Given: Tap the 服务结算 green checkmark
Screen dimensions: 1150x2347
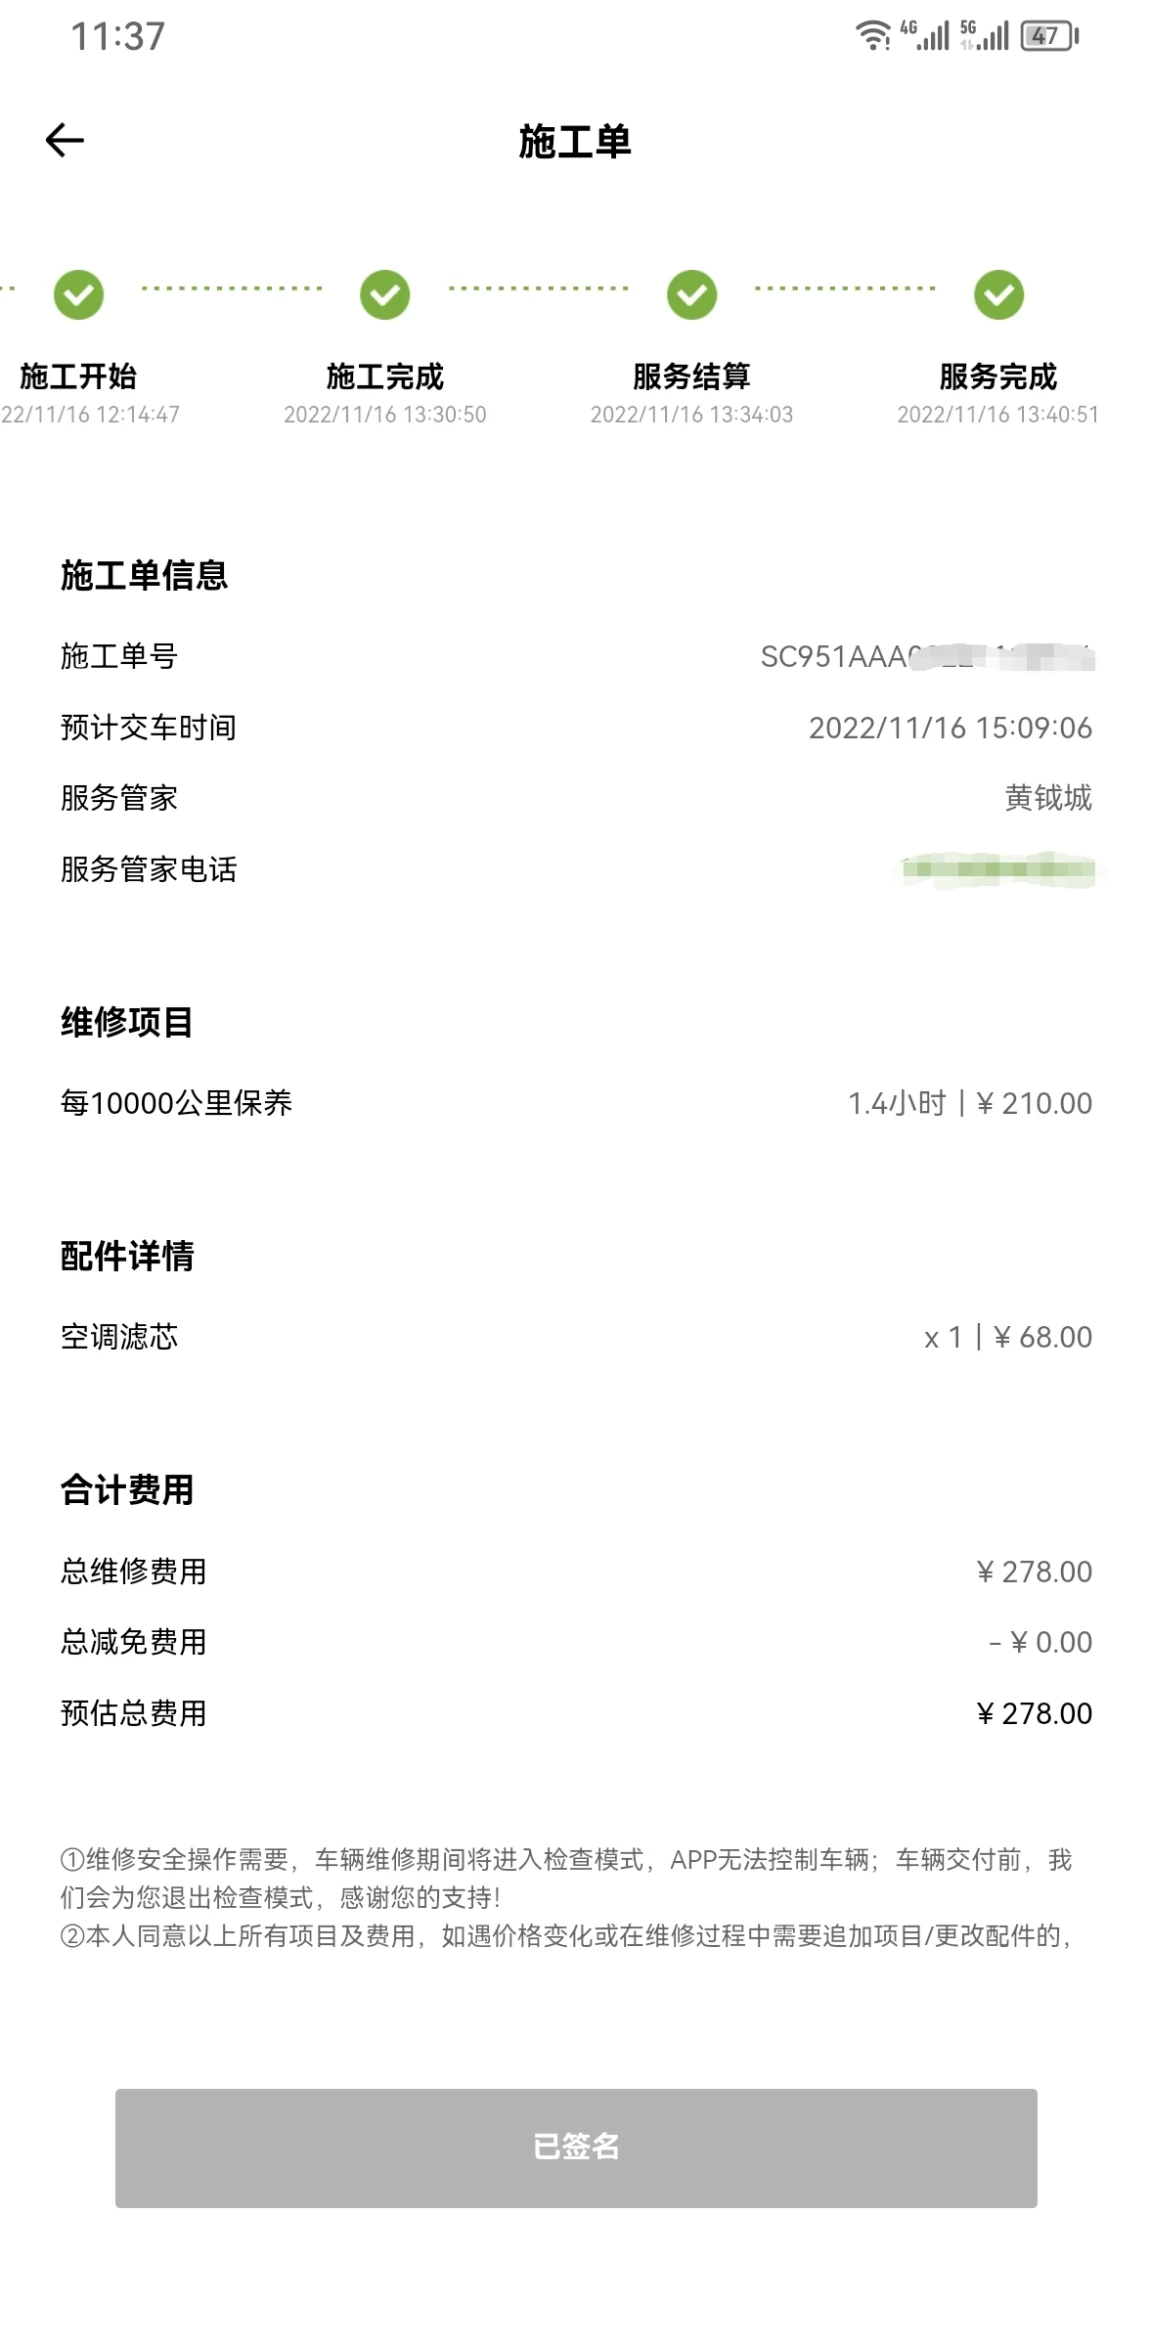Looking at the screenshot, I should [x=692, y=295].
